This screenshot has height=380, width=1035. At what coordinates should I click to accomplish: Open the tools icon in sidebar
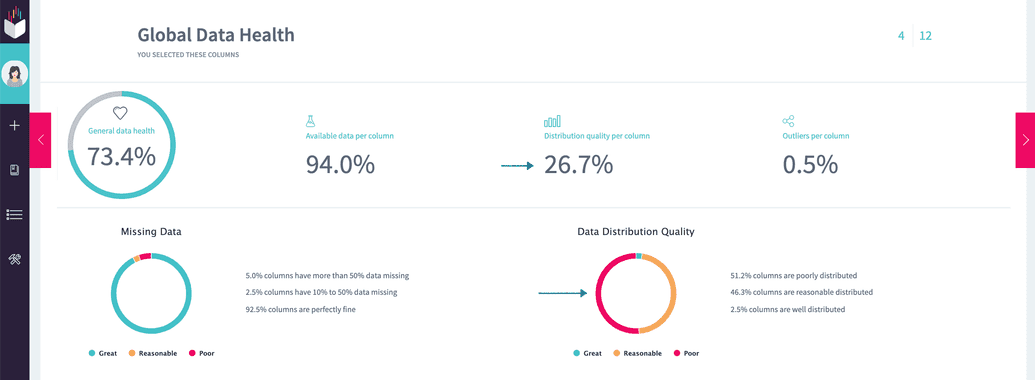(x=15, y=259)
